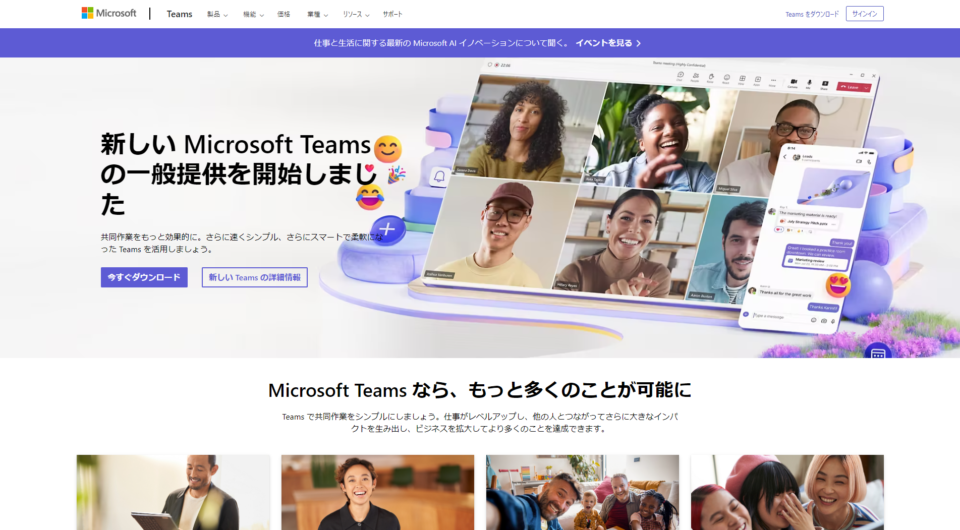Screen dimensions: 960x530
Task: Click the サインイン button
Action: (864, 14)
